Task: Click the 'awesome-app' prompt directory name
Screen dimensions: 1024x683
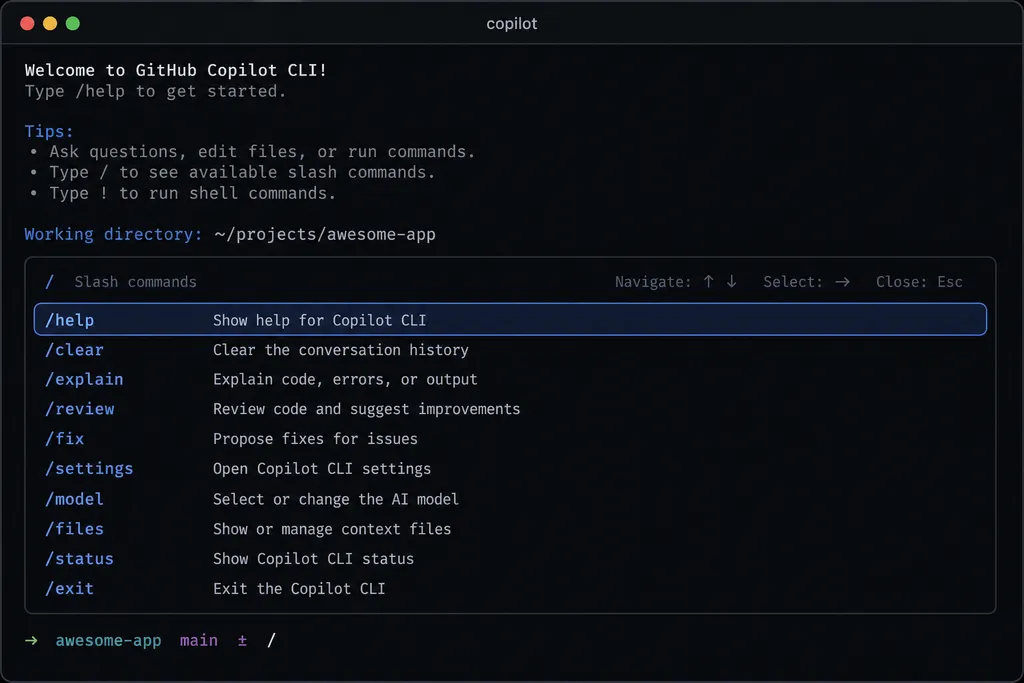Action: coord(108,641)
